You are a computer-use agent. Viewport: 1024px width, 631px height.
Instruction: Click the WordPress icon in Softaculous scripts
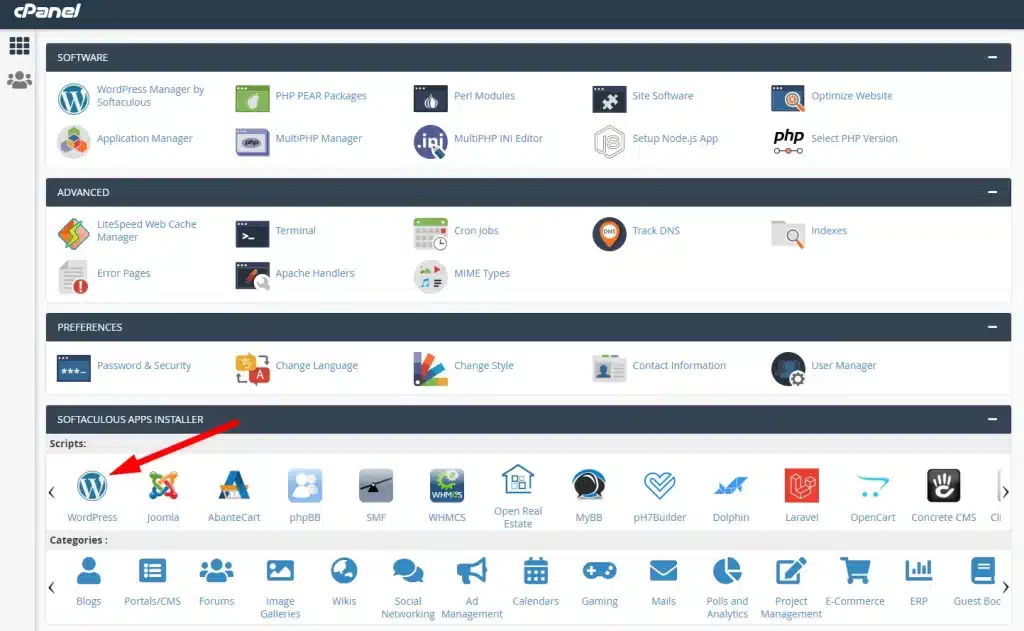91,486
